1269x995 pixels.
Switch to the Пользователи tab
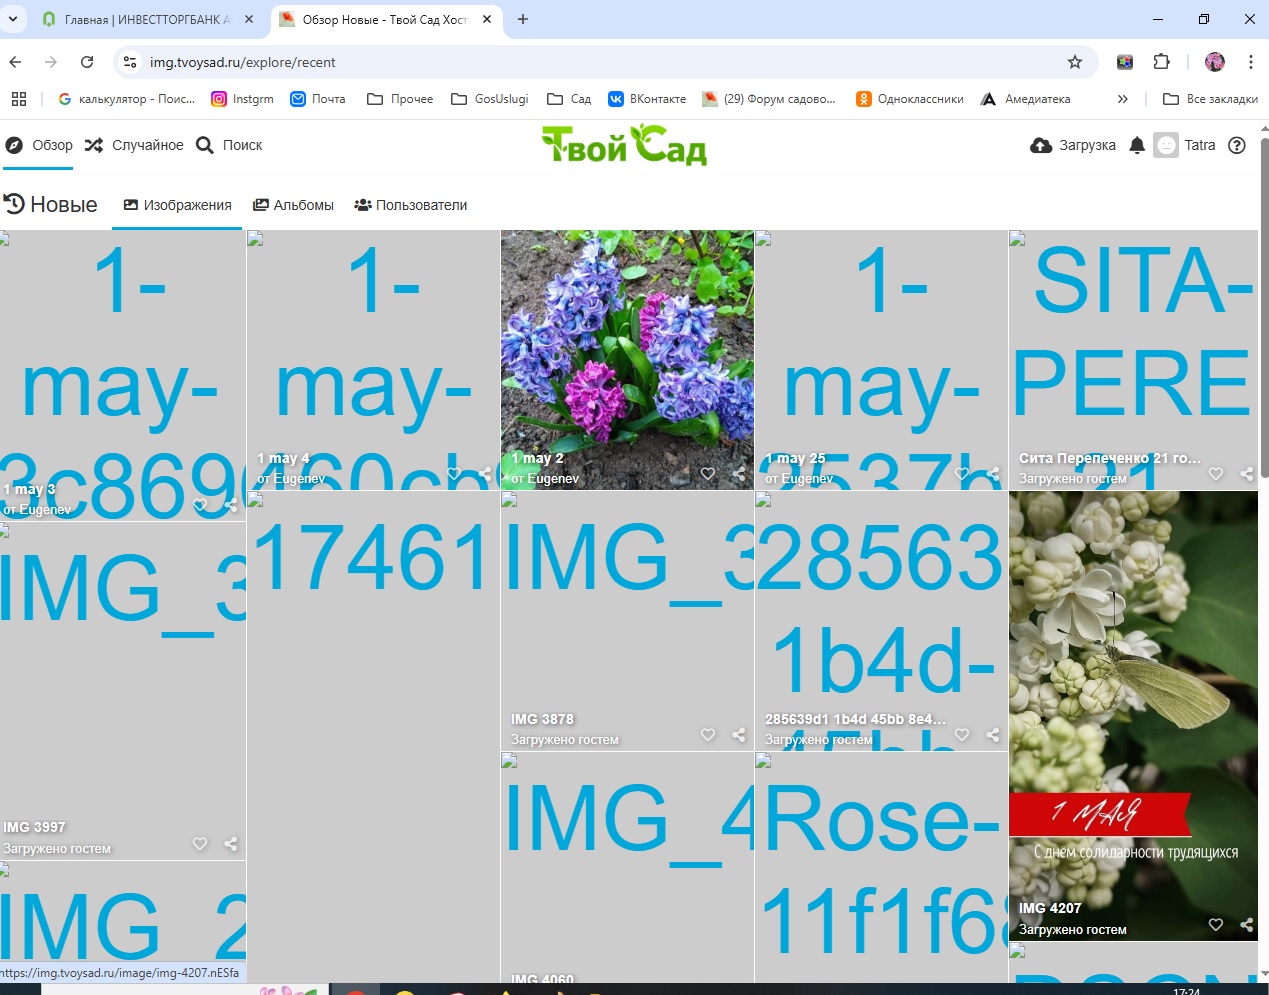tap(411, 205)
